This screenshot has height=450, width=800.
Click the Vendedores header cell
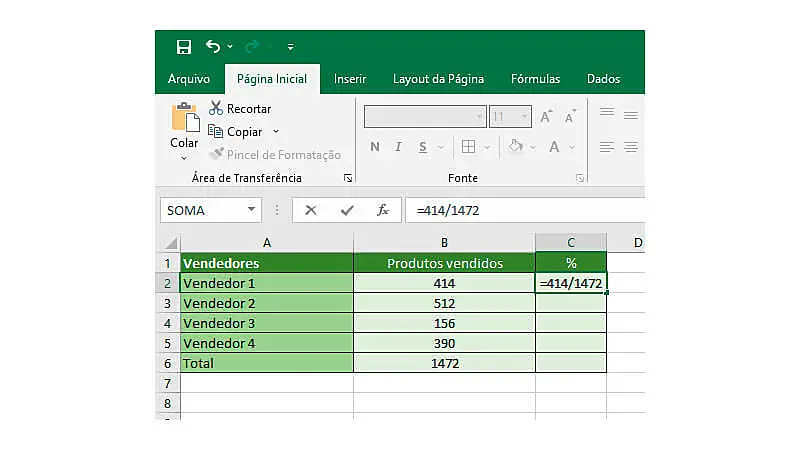[267, 263]
